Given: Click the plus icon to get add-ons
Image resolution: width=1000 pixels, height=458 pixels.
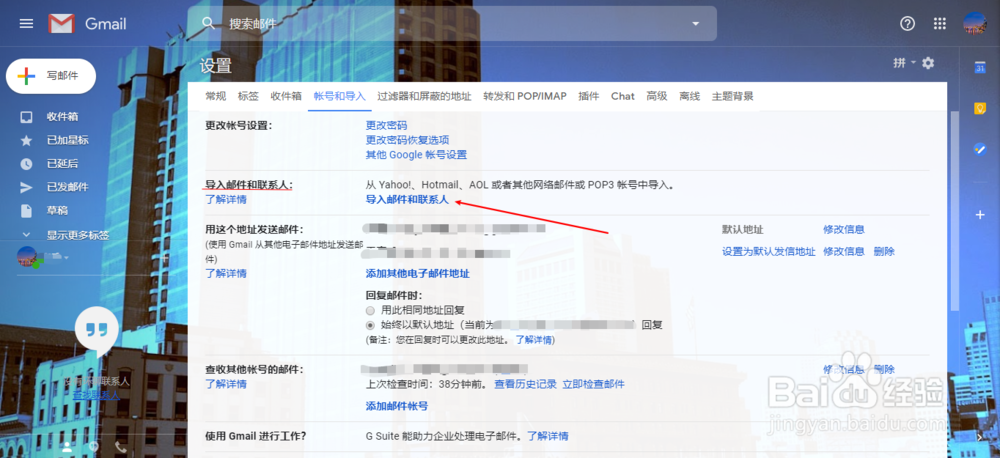Looking at the screenshot, I should [981, 215].
